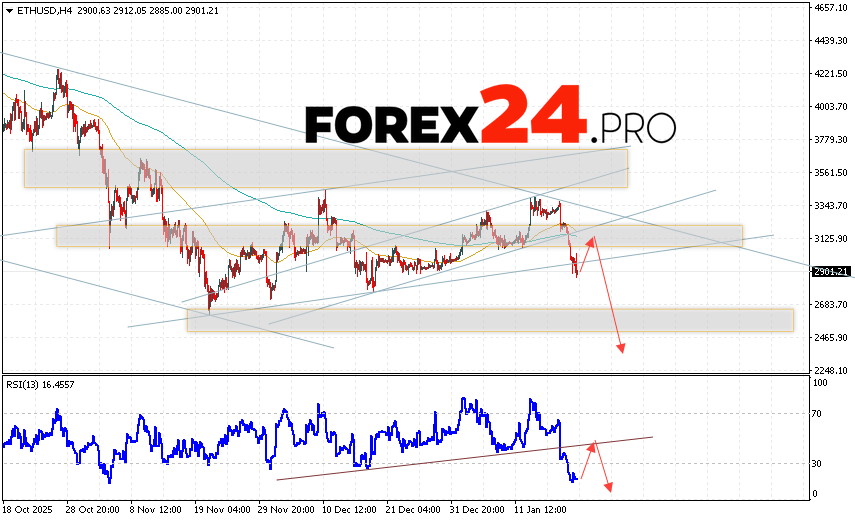Select the lower gray support zone near 2683.70
Image resolution: width=855 pixels, height=521 pixels.
pyautogui.click(x=490, y=320)
